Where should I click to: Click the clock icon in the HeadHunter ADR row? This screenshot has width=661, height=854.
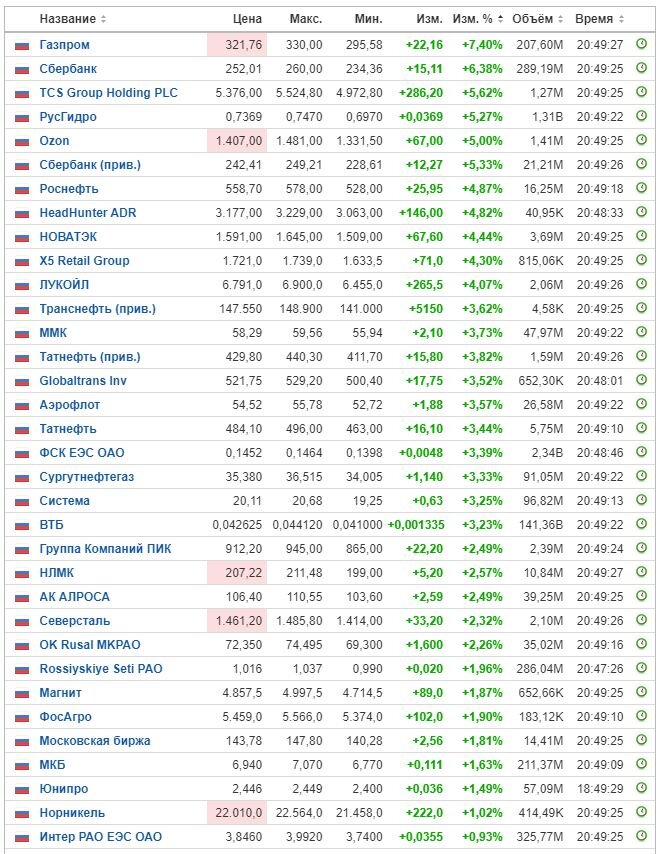point(641,211)
